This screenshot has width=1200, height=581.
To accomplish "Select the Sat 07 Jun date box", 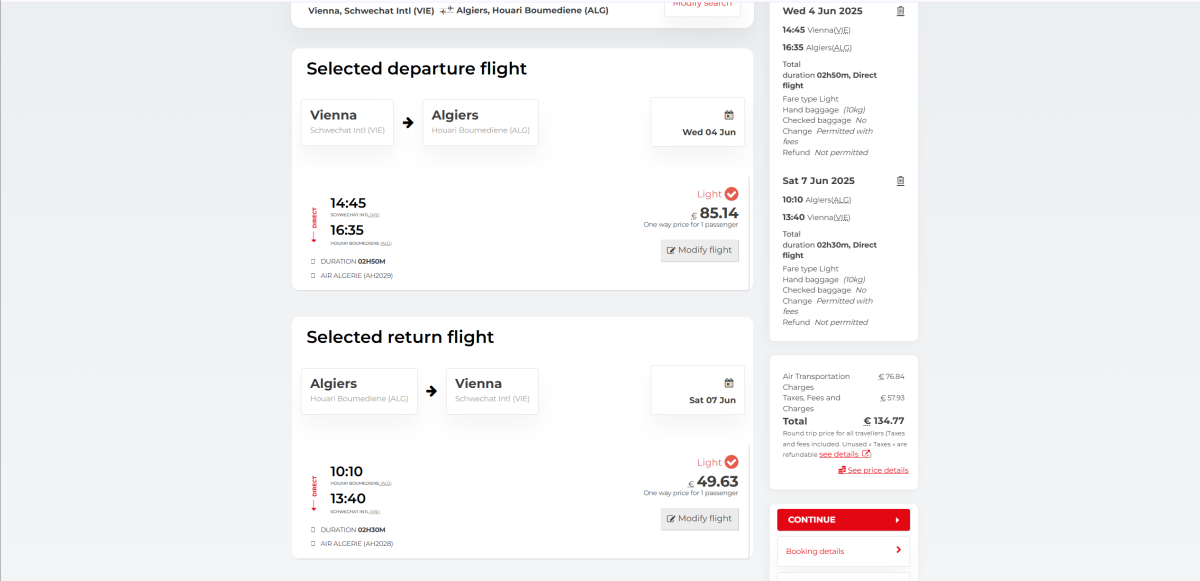I will point(697,390).
